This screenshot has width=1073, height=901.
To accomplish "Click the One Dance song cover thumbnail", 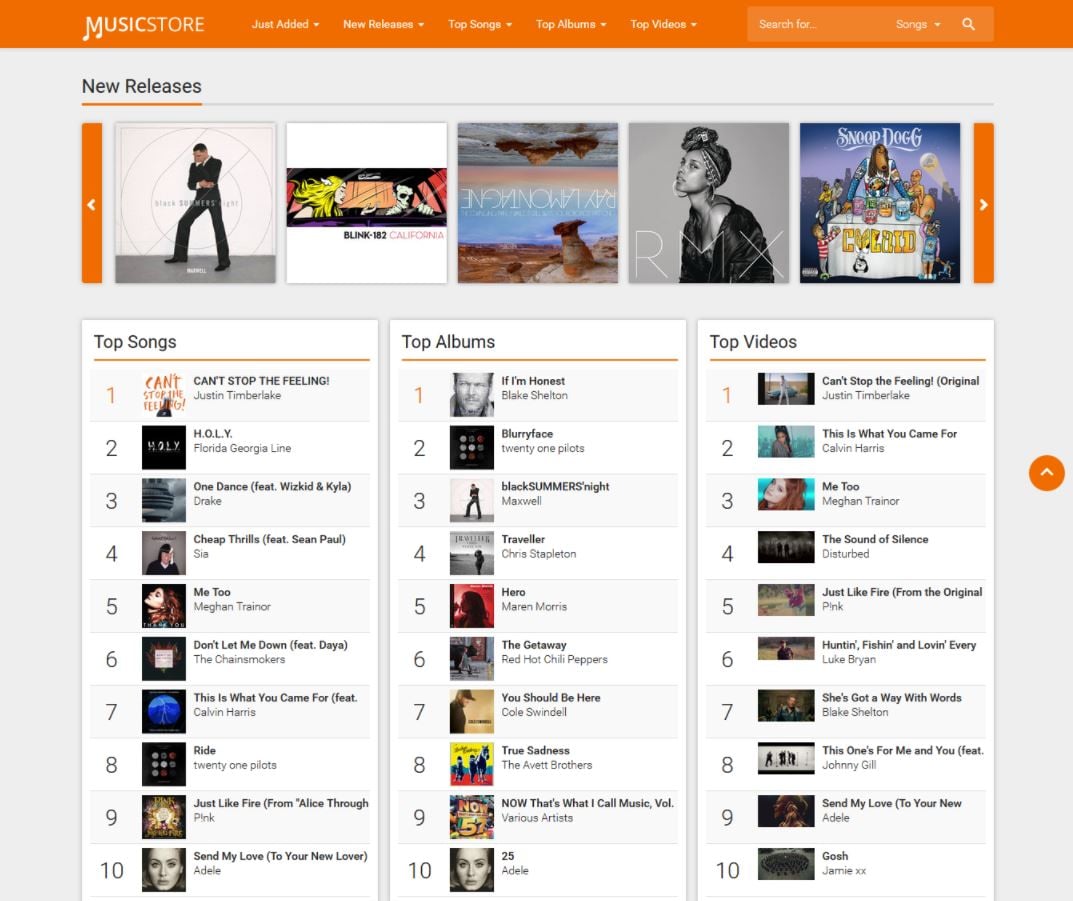I will [164, 500].
